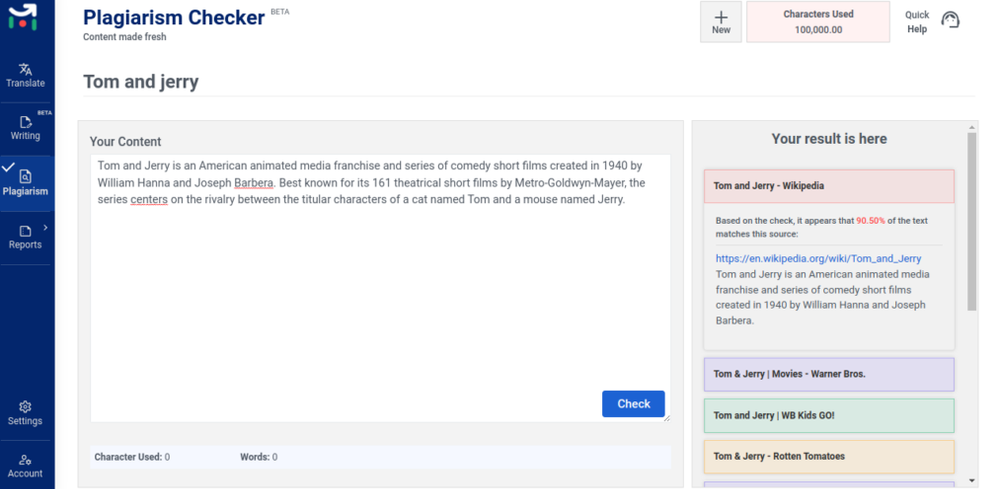Click the results scrollbar down arrow

point(971,481)
